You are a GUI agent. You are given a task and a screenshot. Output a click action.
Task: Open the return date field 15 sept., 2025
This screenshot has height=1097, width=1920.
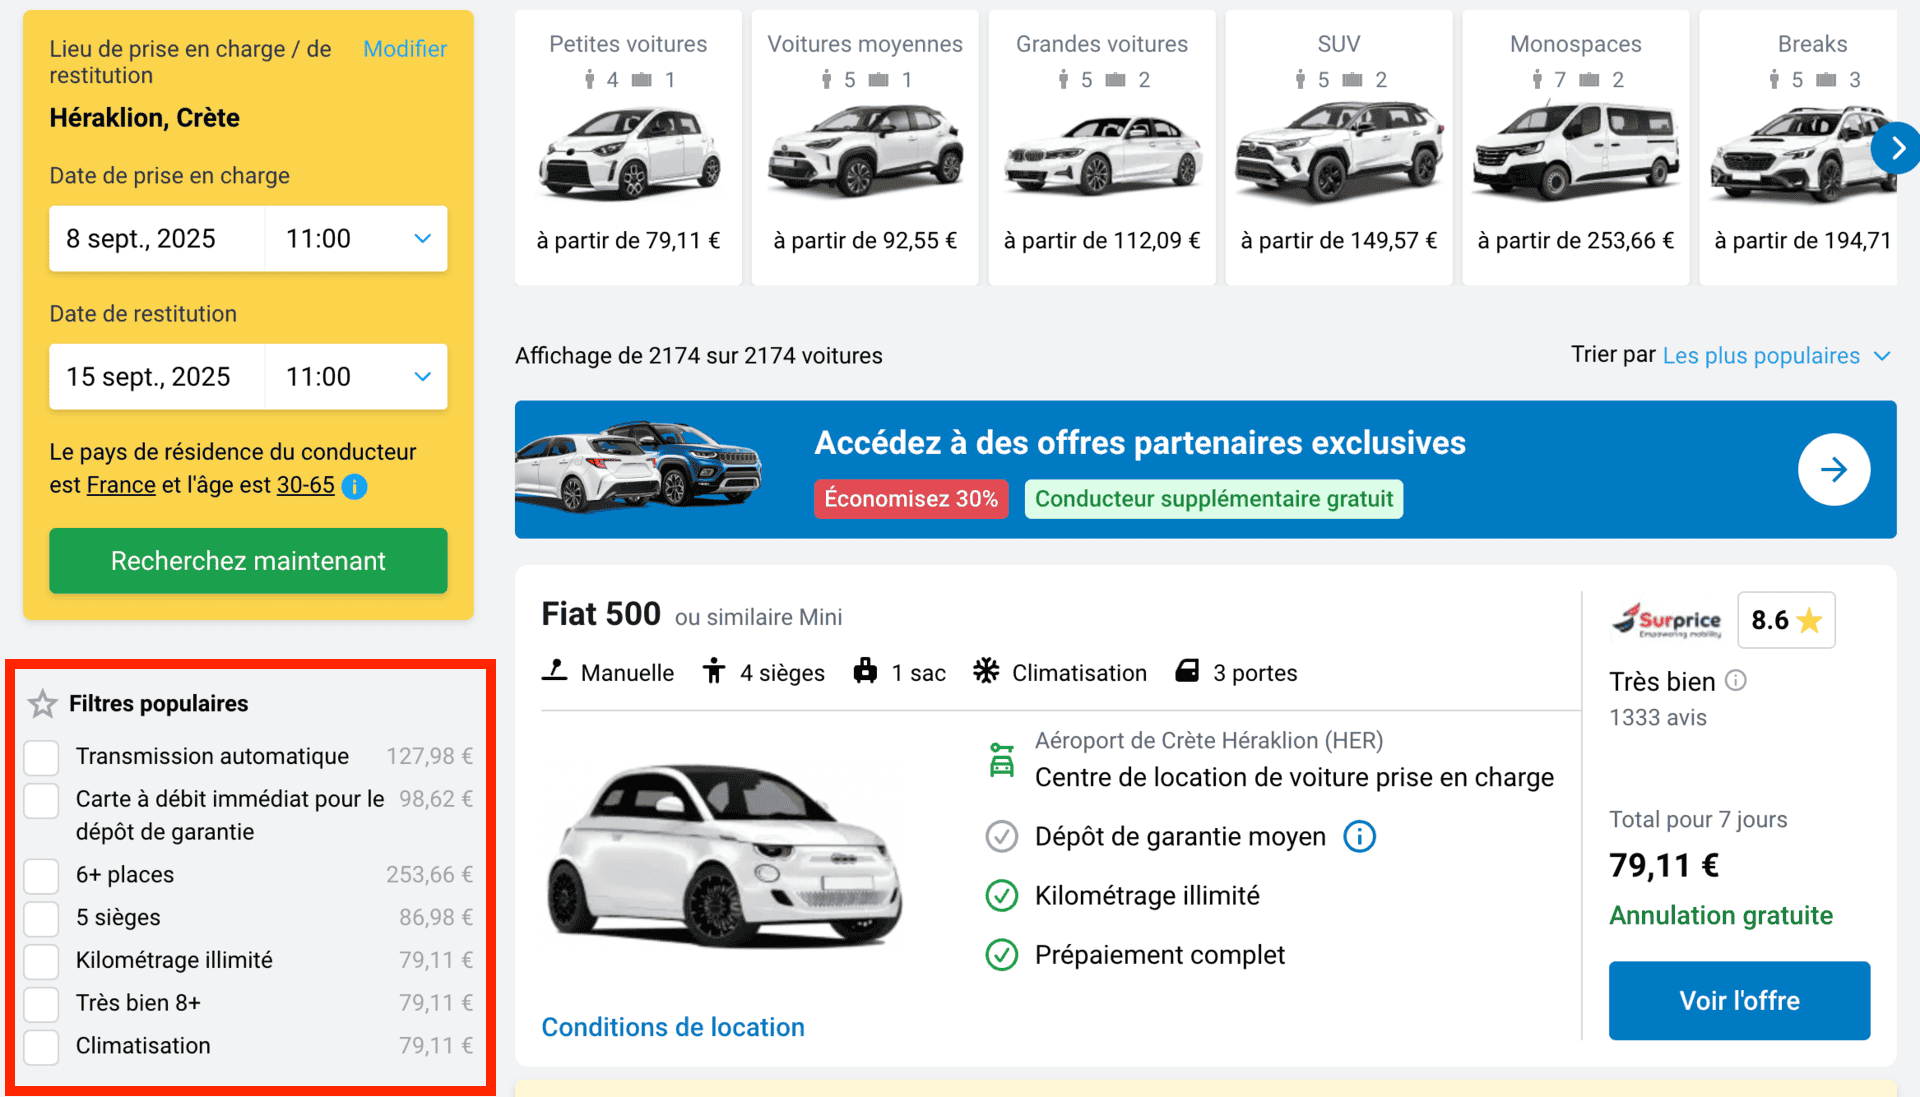157,376
